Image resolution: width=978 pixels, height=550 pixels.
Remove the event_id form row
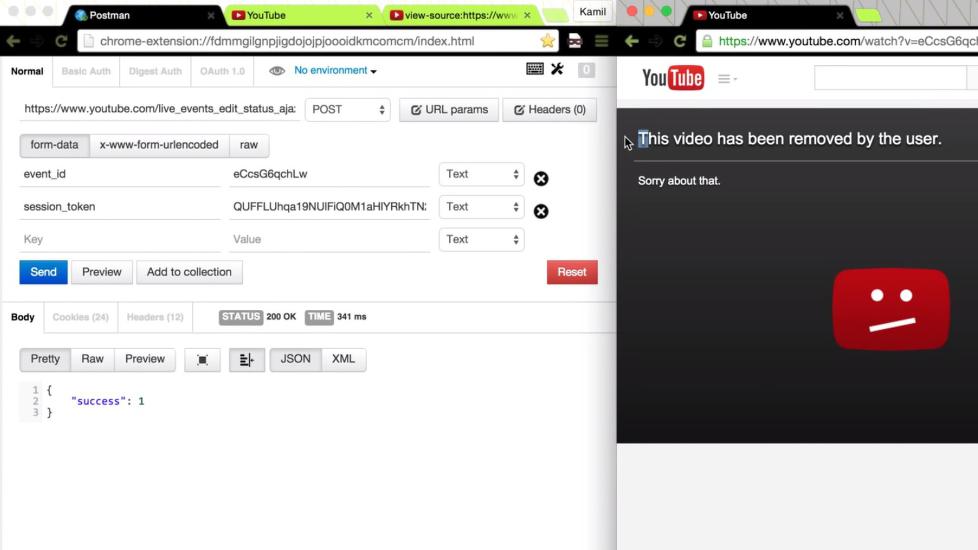[x=541, y=179]
